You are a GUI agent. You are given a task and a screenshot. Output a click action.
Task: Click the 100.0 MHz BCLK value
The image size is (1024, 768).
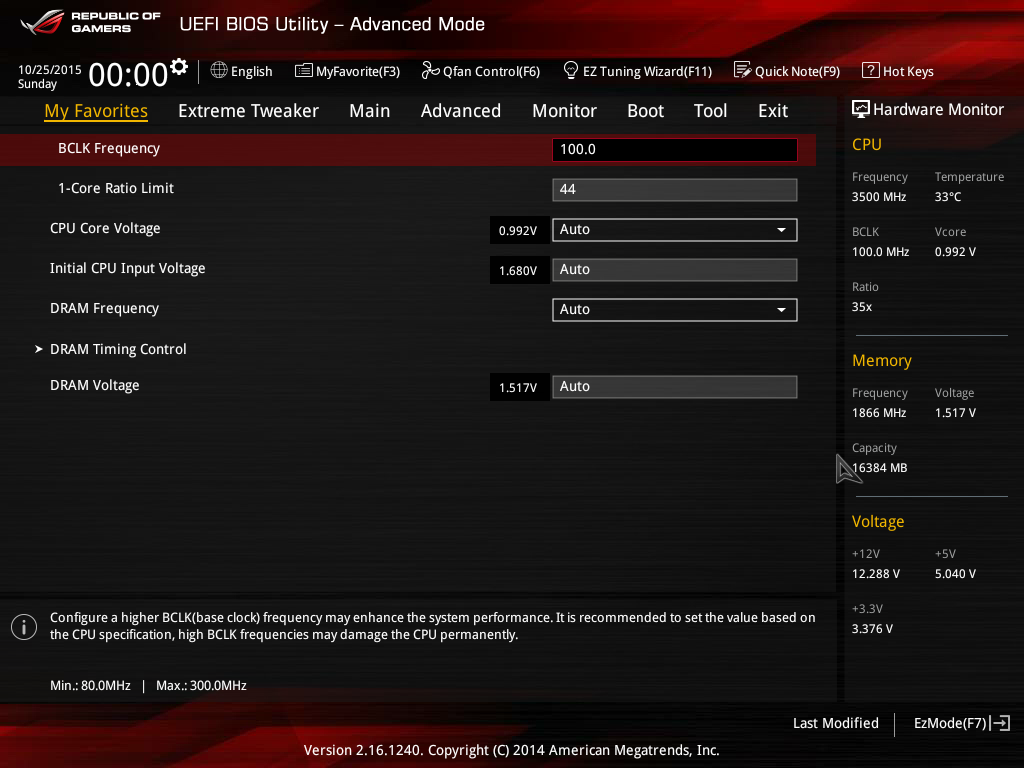coord(880,251)
